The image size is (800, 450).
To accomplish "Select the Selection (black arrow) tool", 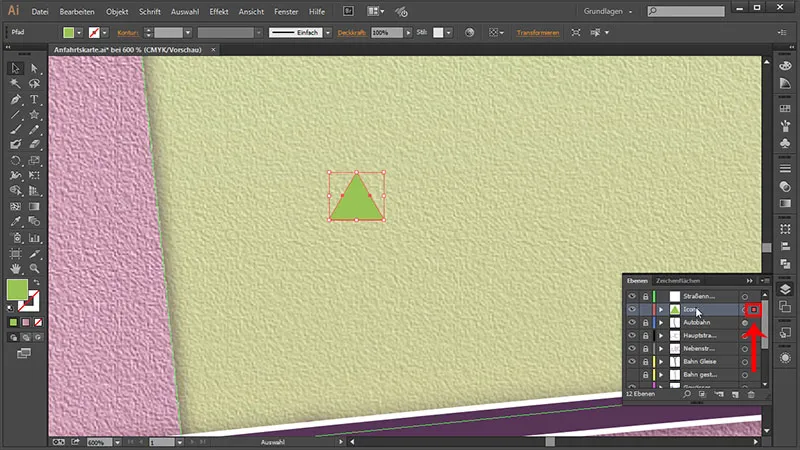I will [15, 68].
